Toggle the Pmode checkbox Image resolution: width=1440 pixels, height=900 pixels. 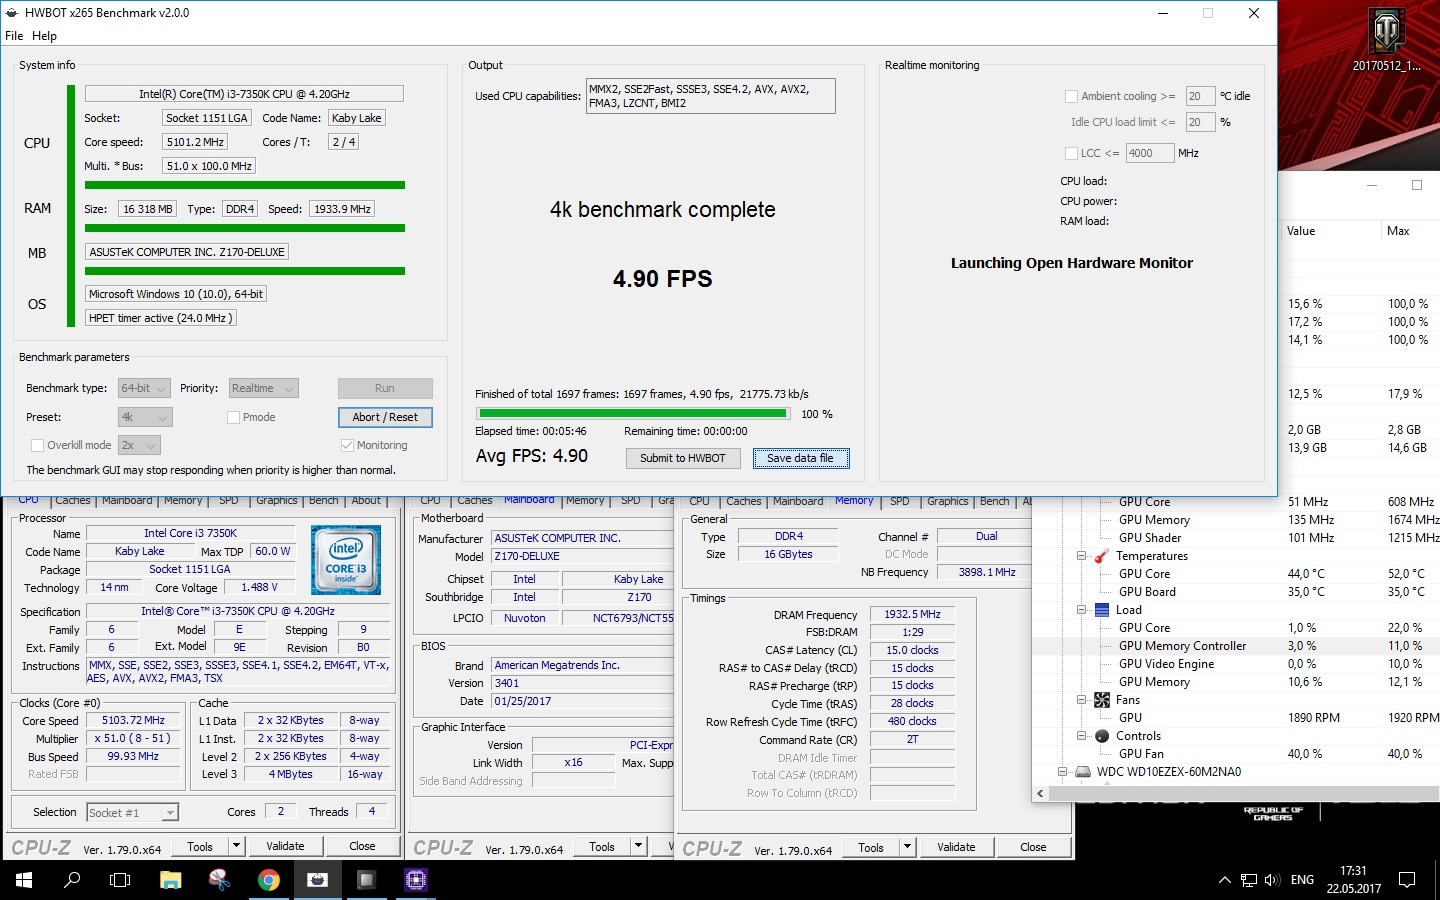(233, 418)
